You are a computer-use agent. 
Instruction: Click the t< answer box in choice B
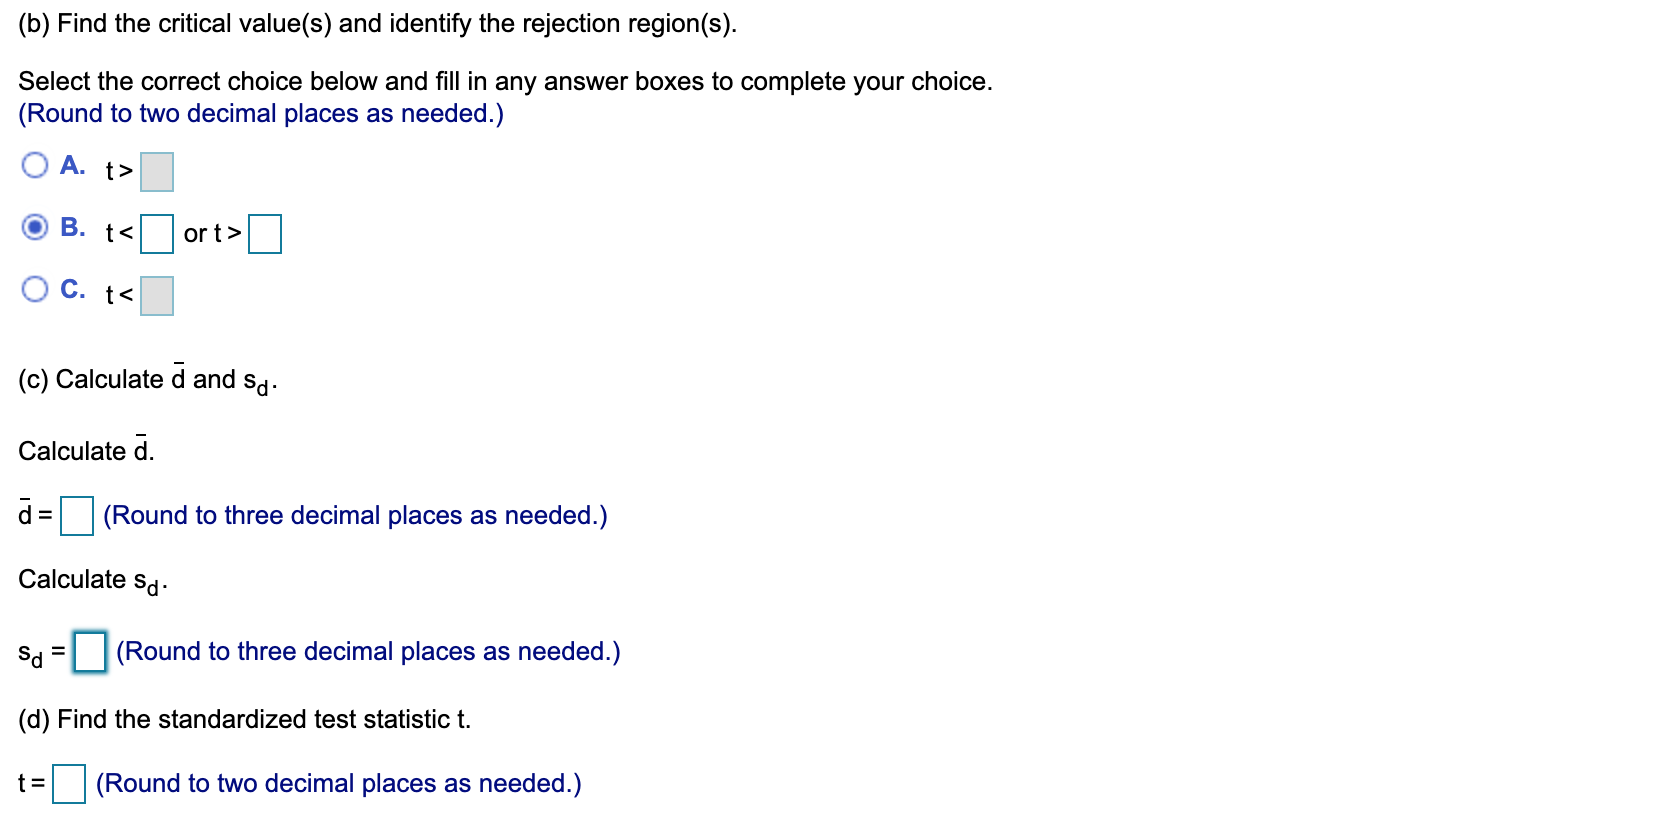(x=156, y=234)
